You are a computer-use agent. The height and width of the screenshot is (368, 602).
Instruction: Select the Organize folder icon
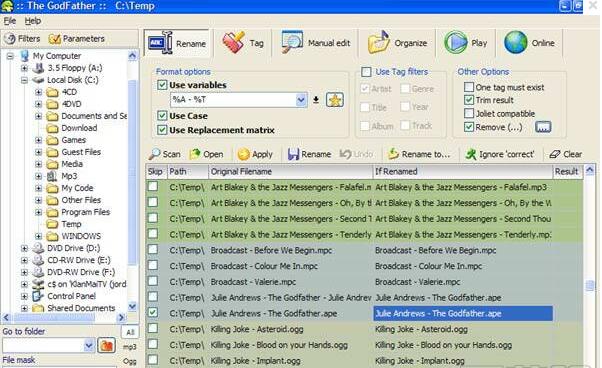[379, 43]
